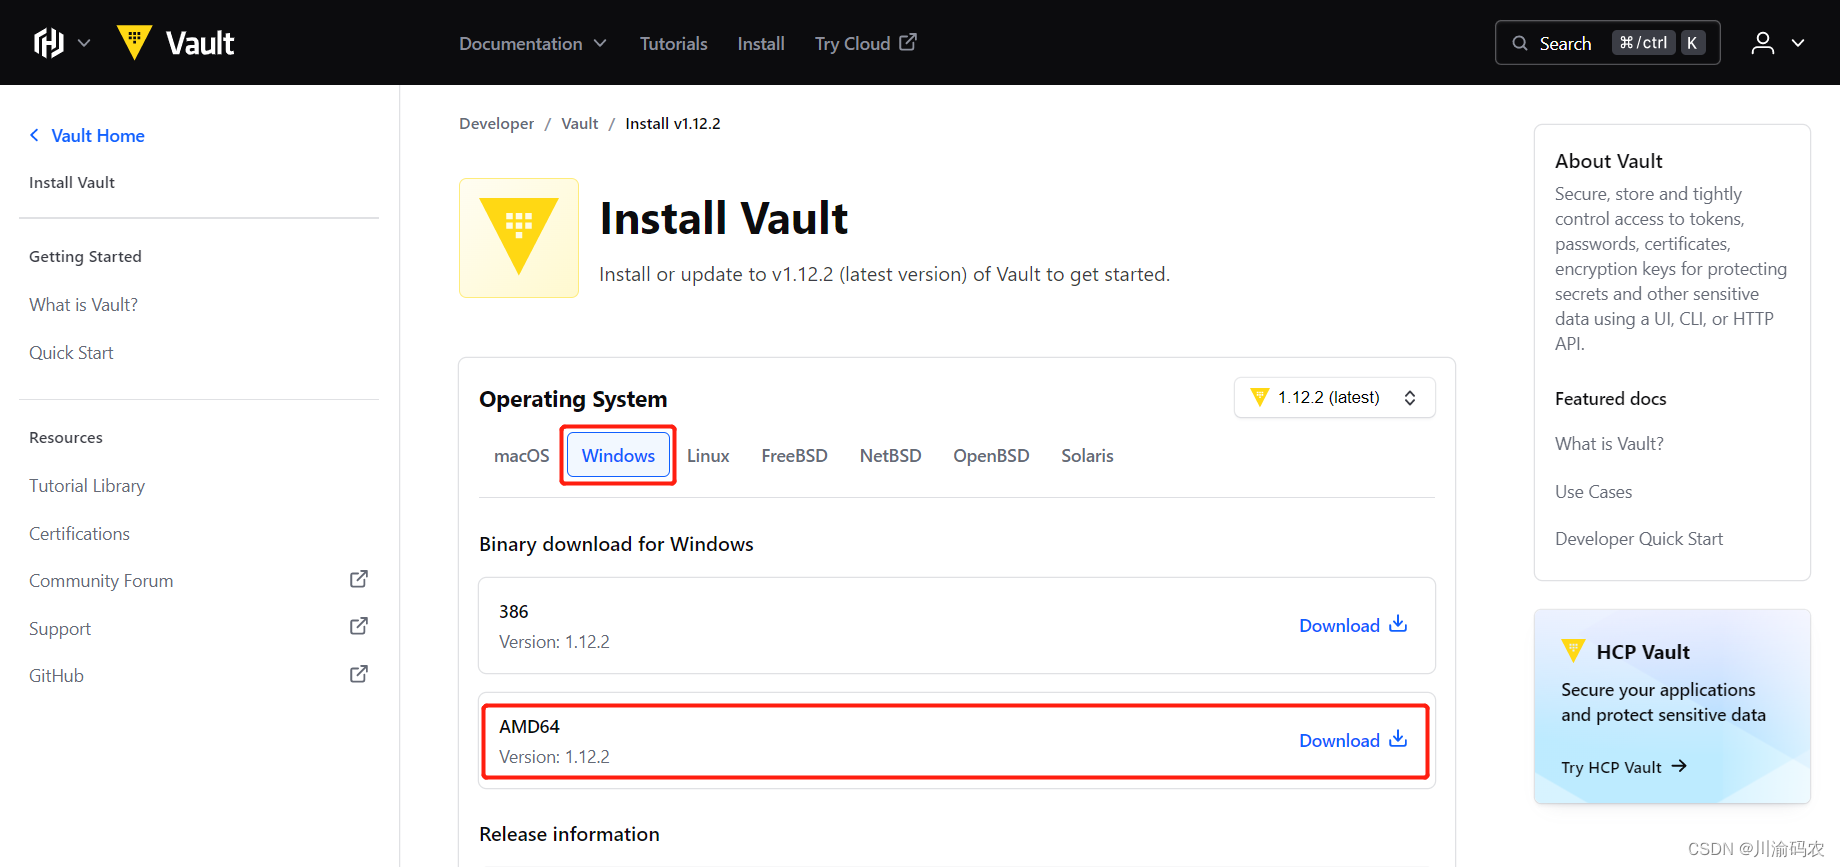
Task: Select the Windows tab
Action: 618,455
